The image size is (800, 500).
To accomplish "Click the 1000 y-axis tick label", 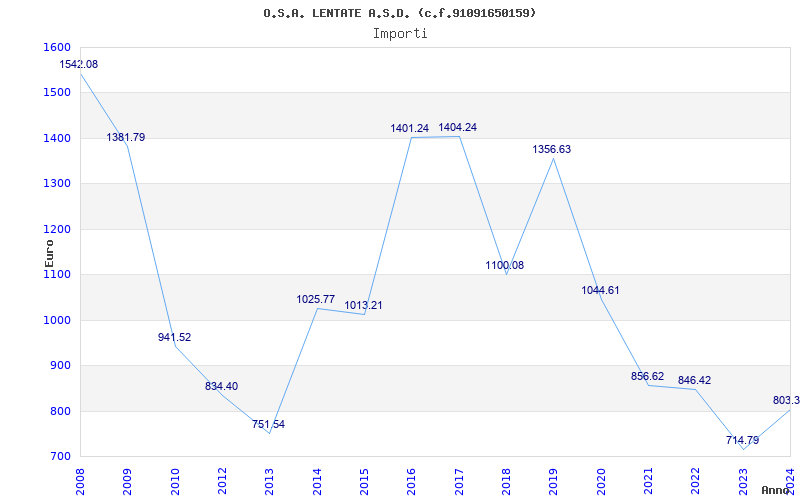I will pyautogui.click(x=56, y=320).
